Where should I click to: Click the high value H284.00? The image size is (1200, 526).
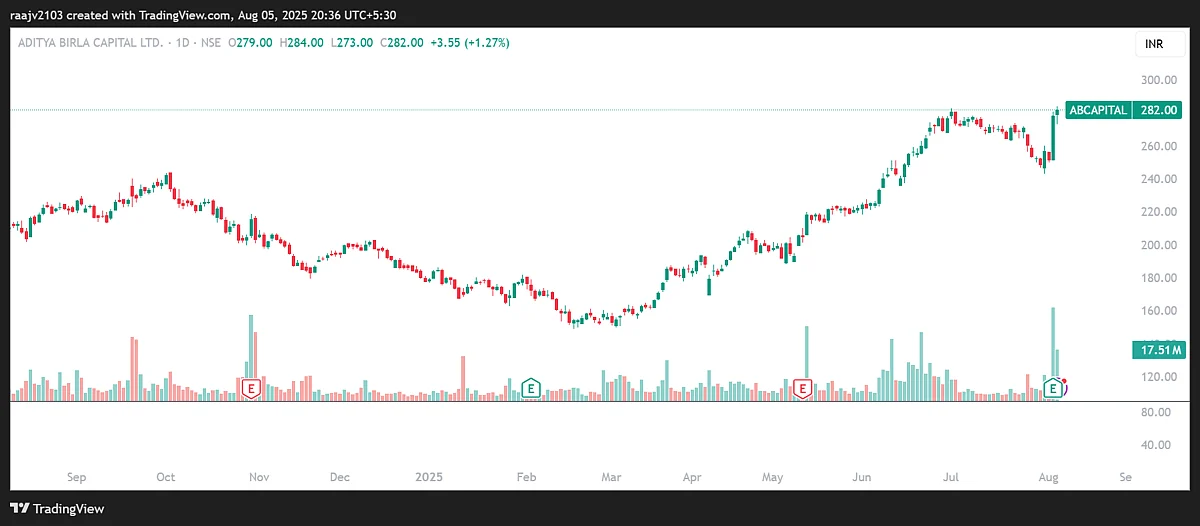point(303,43)
